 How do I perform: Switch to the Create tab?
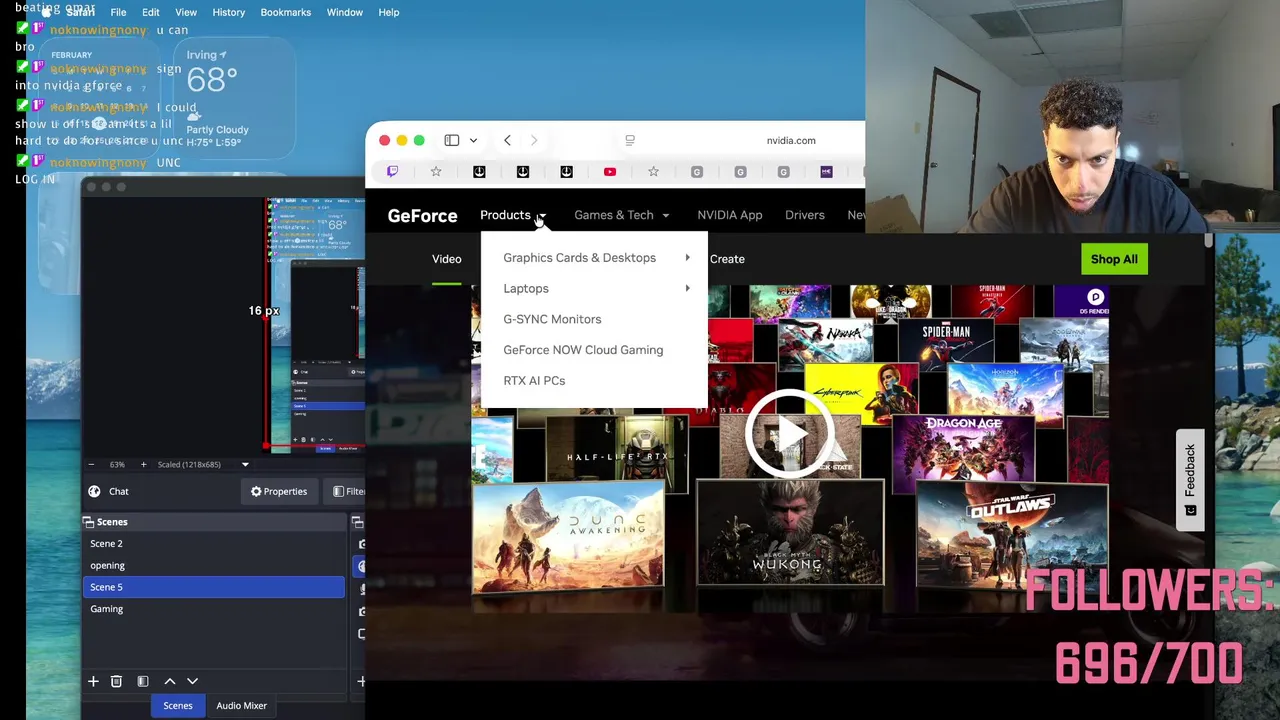[727, 259]
